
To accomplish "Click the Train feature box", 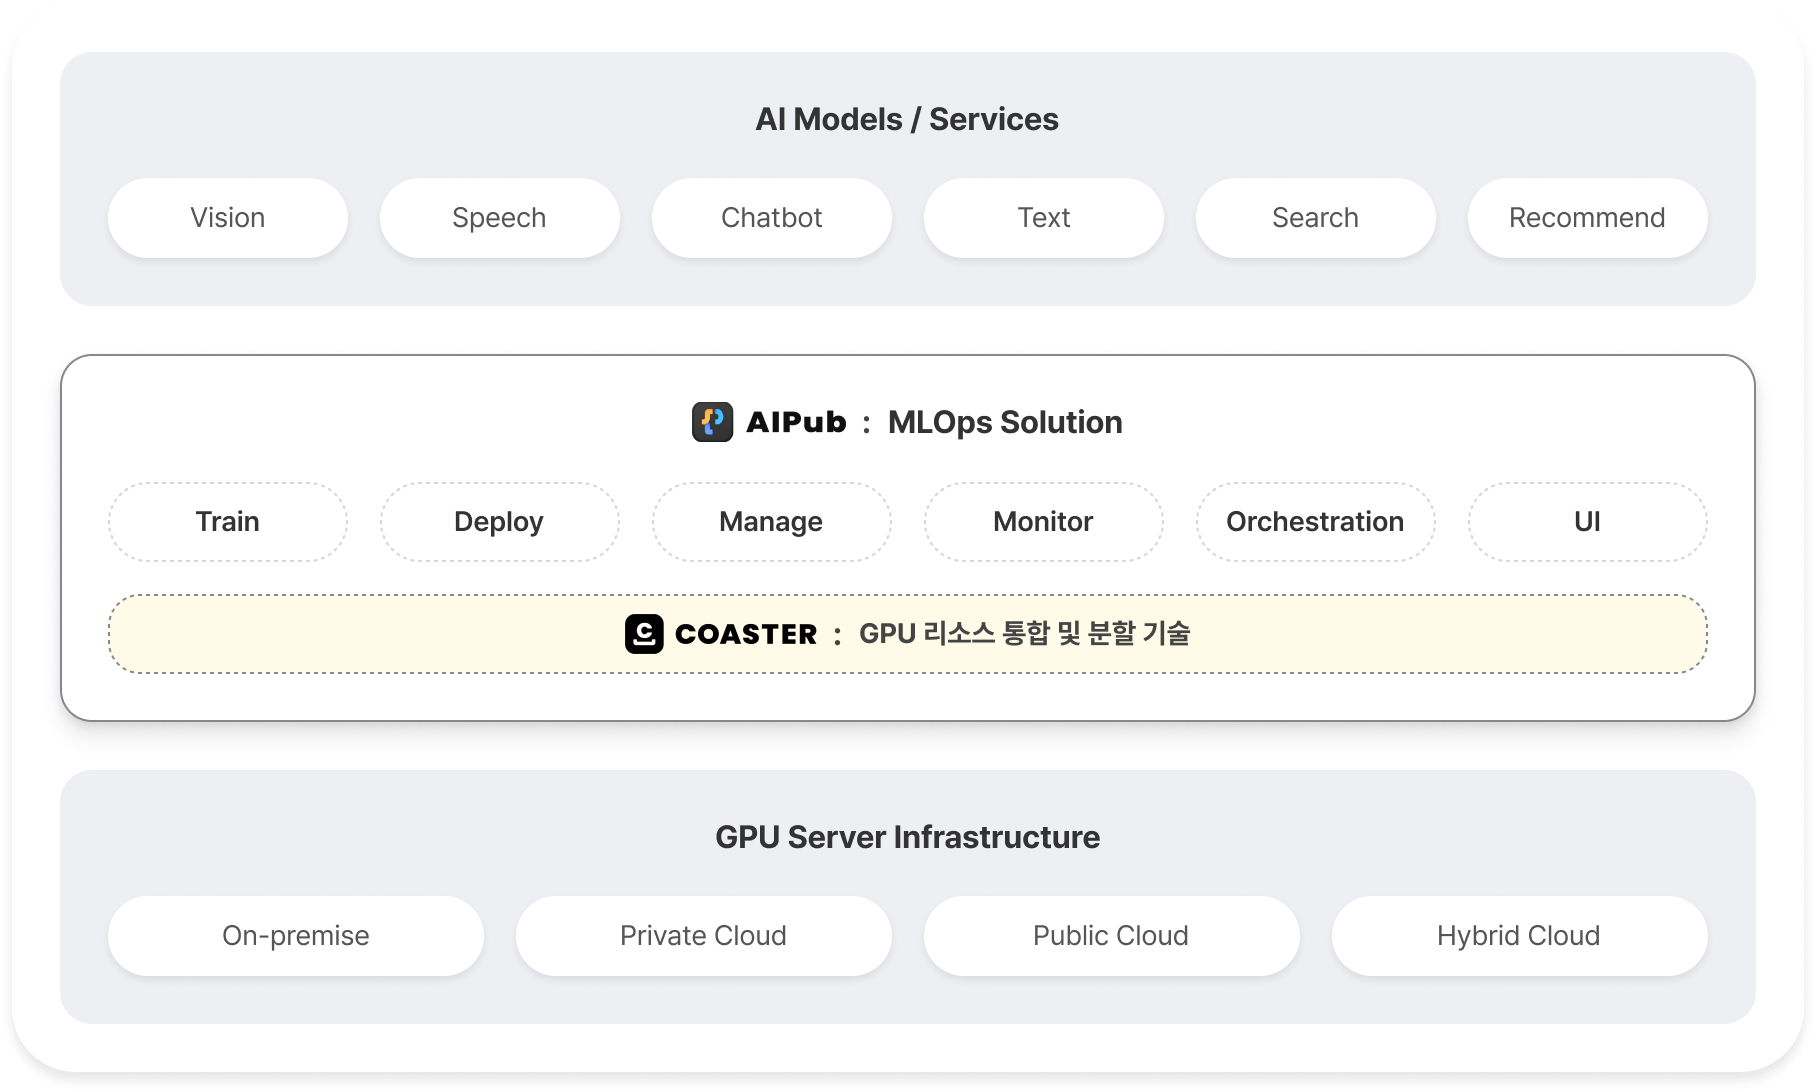I will 228,522.
